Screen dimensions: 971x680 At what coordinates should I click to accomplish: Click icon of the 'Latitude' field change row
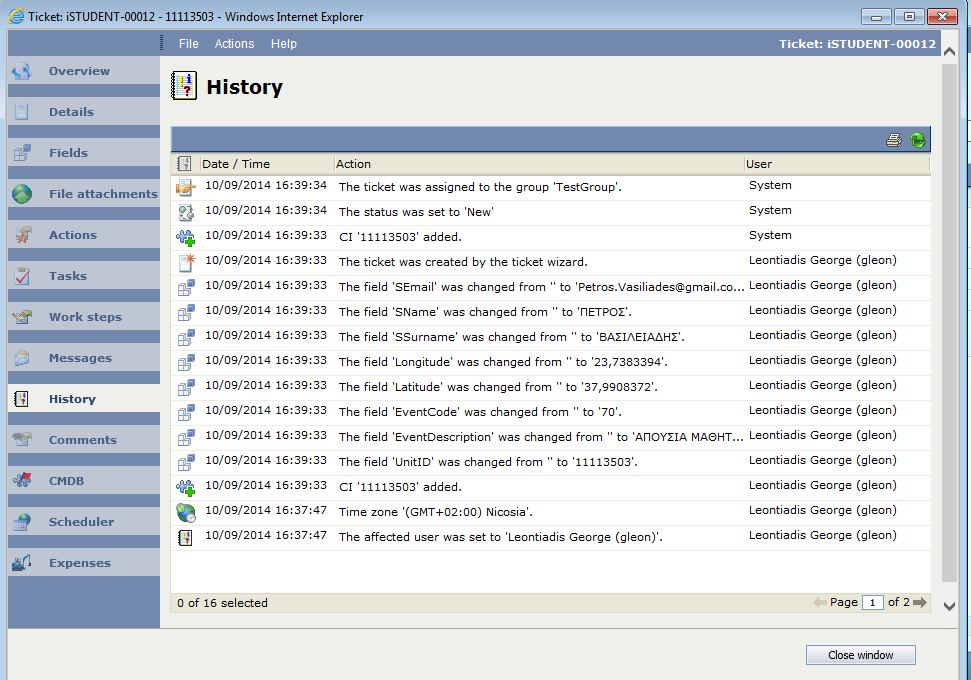pyautogui.click(x=185, y=387)
